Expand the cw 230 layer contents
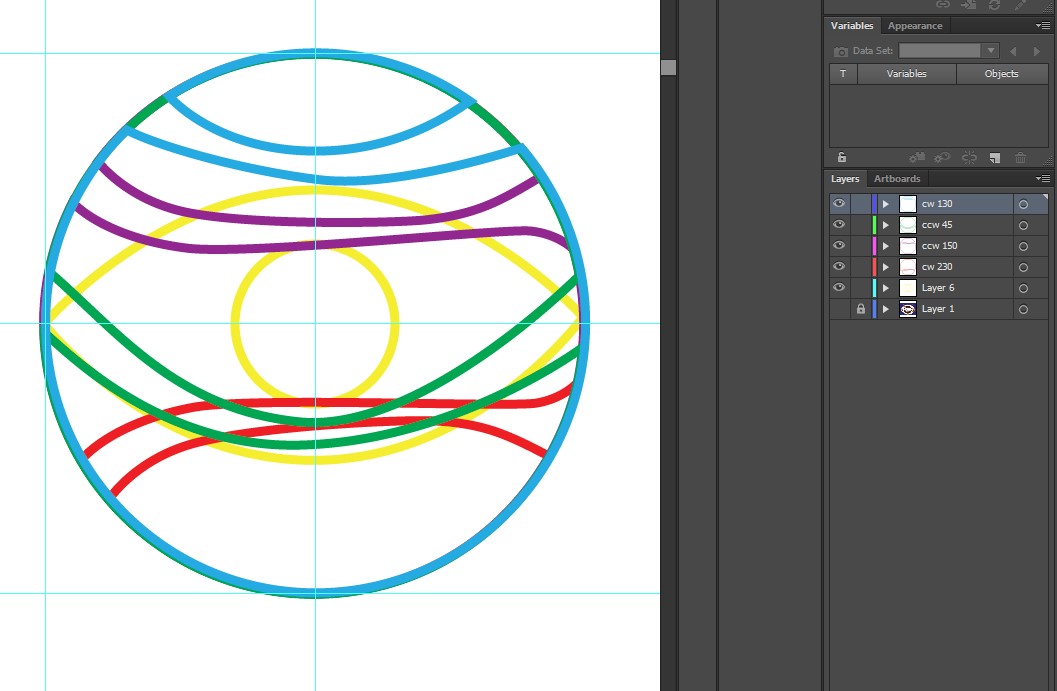The height and width of the screenshot is (691, 1057). 884,266
